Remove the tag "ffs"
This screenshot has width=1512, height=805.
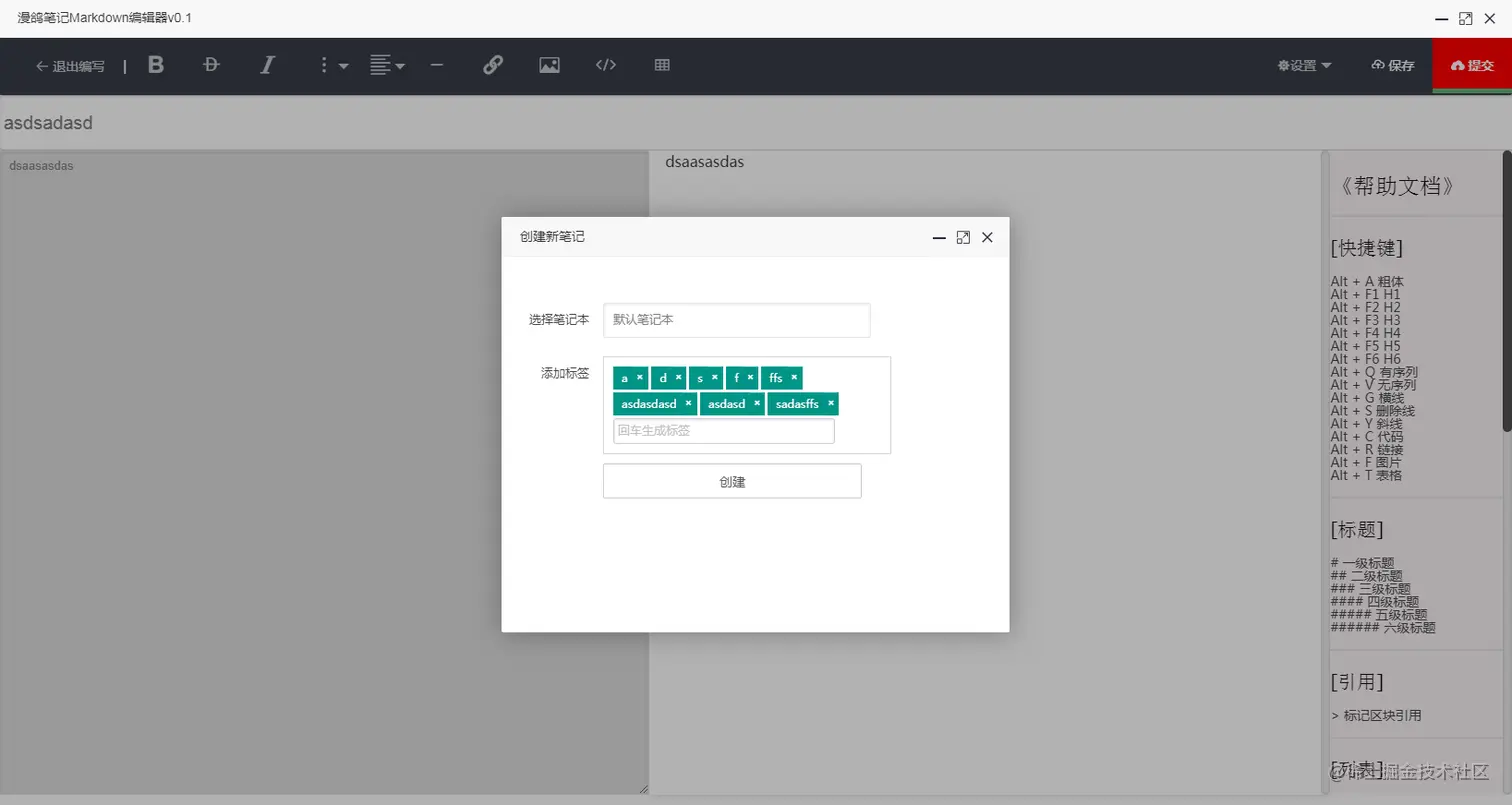click(794, 377)
